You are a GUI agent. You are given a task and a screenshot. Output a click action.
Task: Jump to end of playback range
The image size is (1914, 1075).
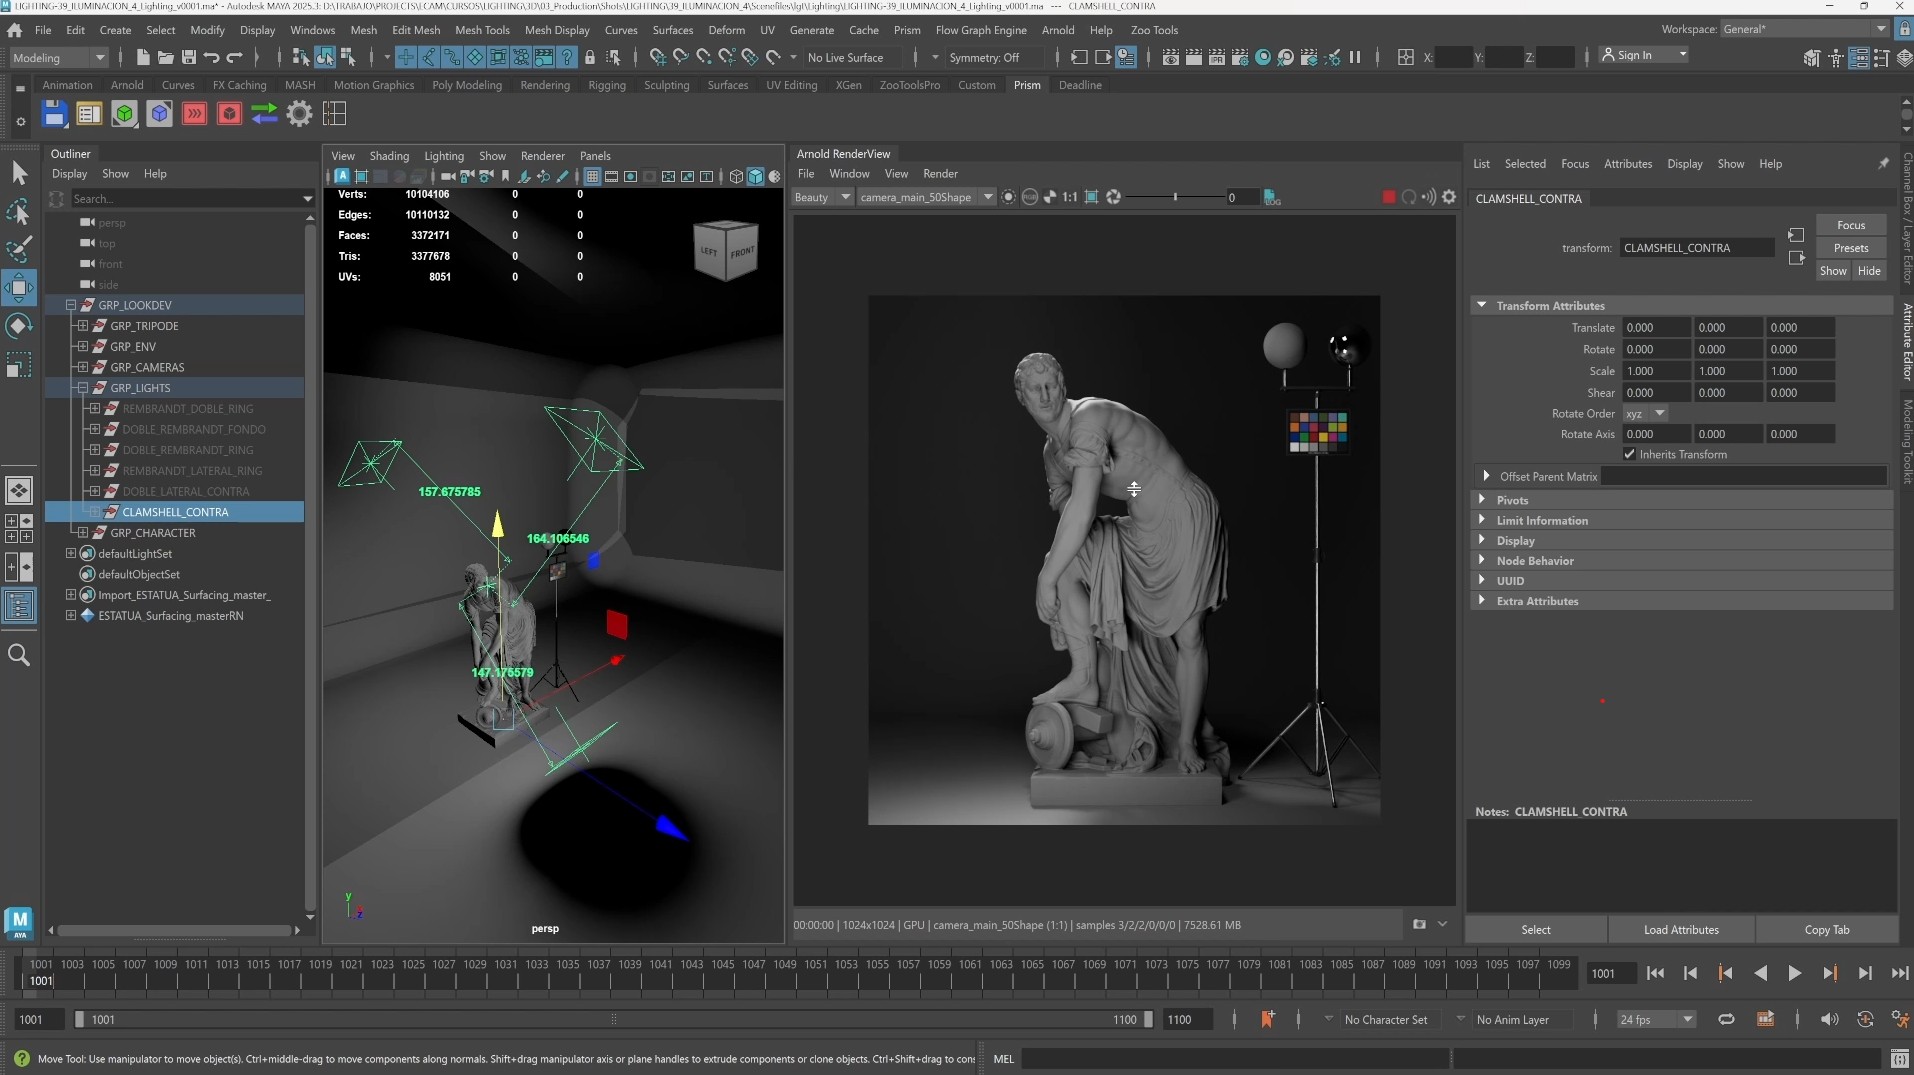(x=1899, y=973)
